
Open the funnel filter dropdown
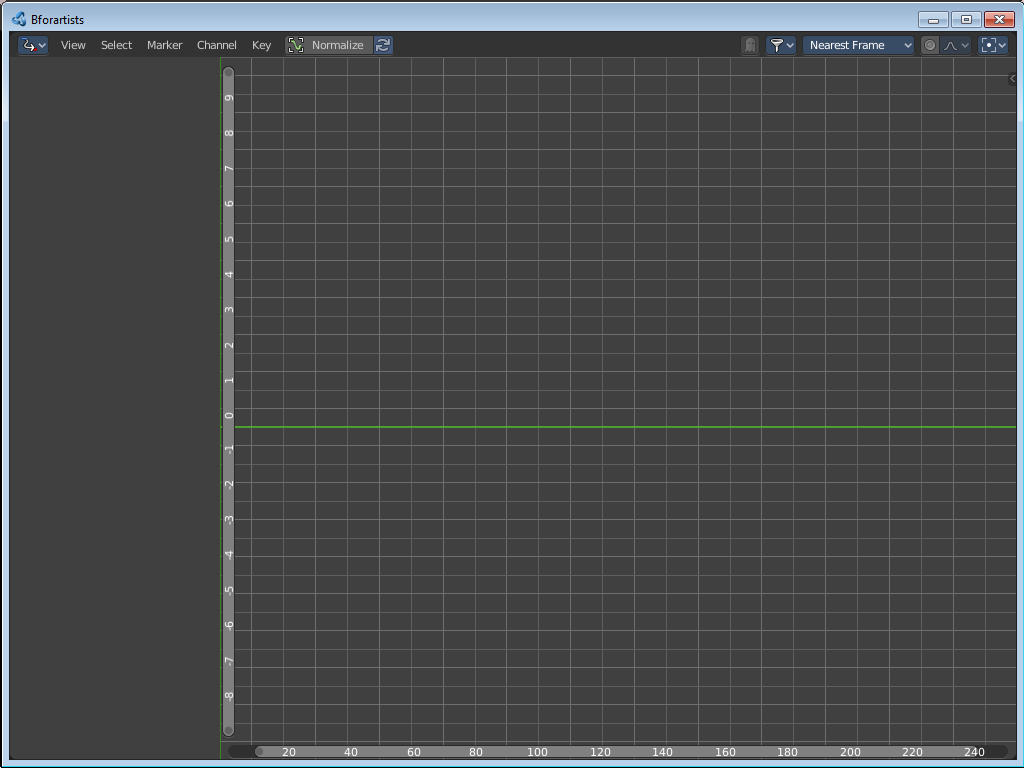[780, 45]
